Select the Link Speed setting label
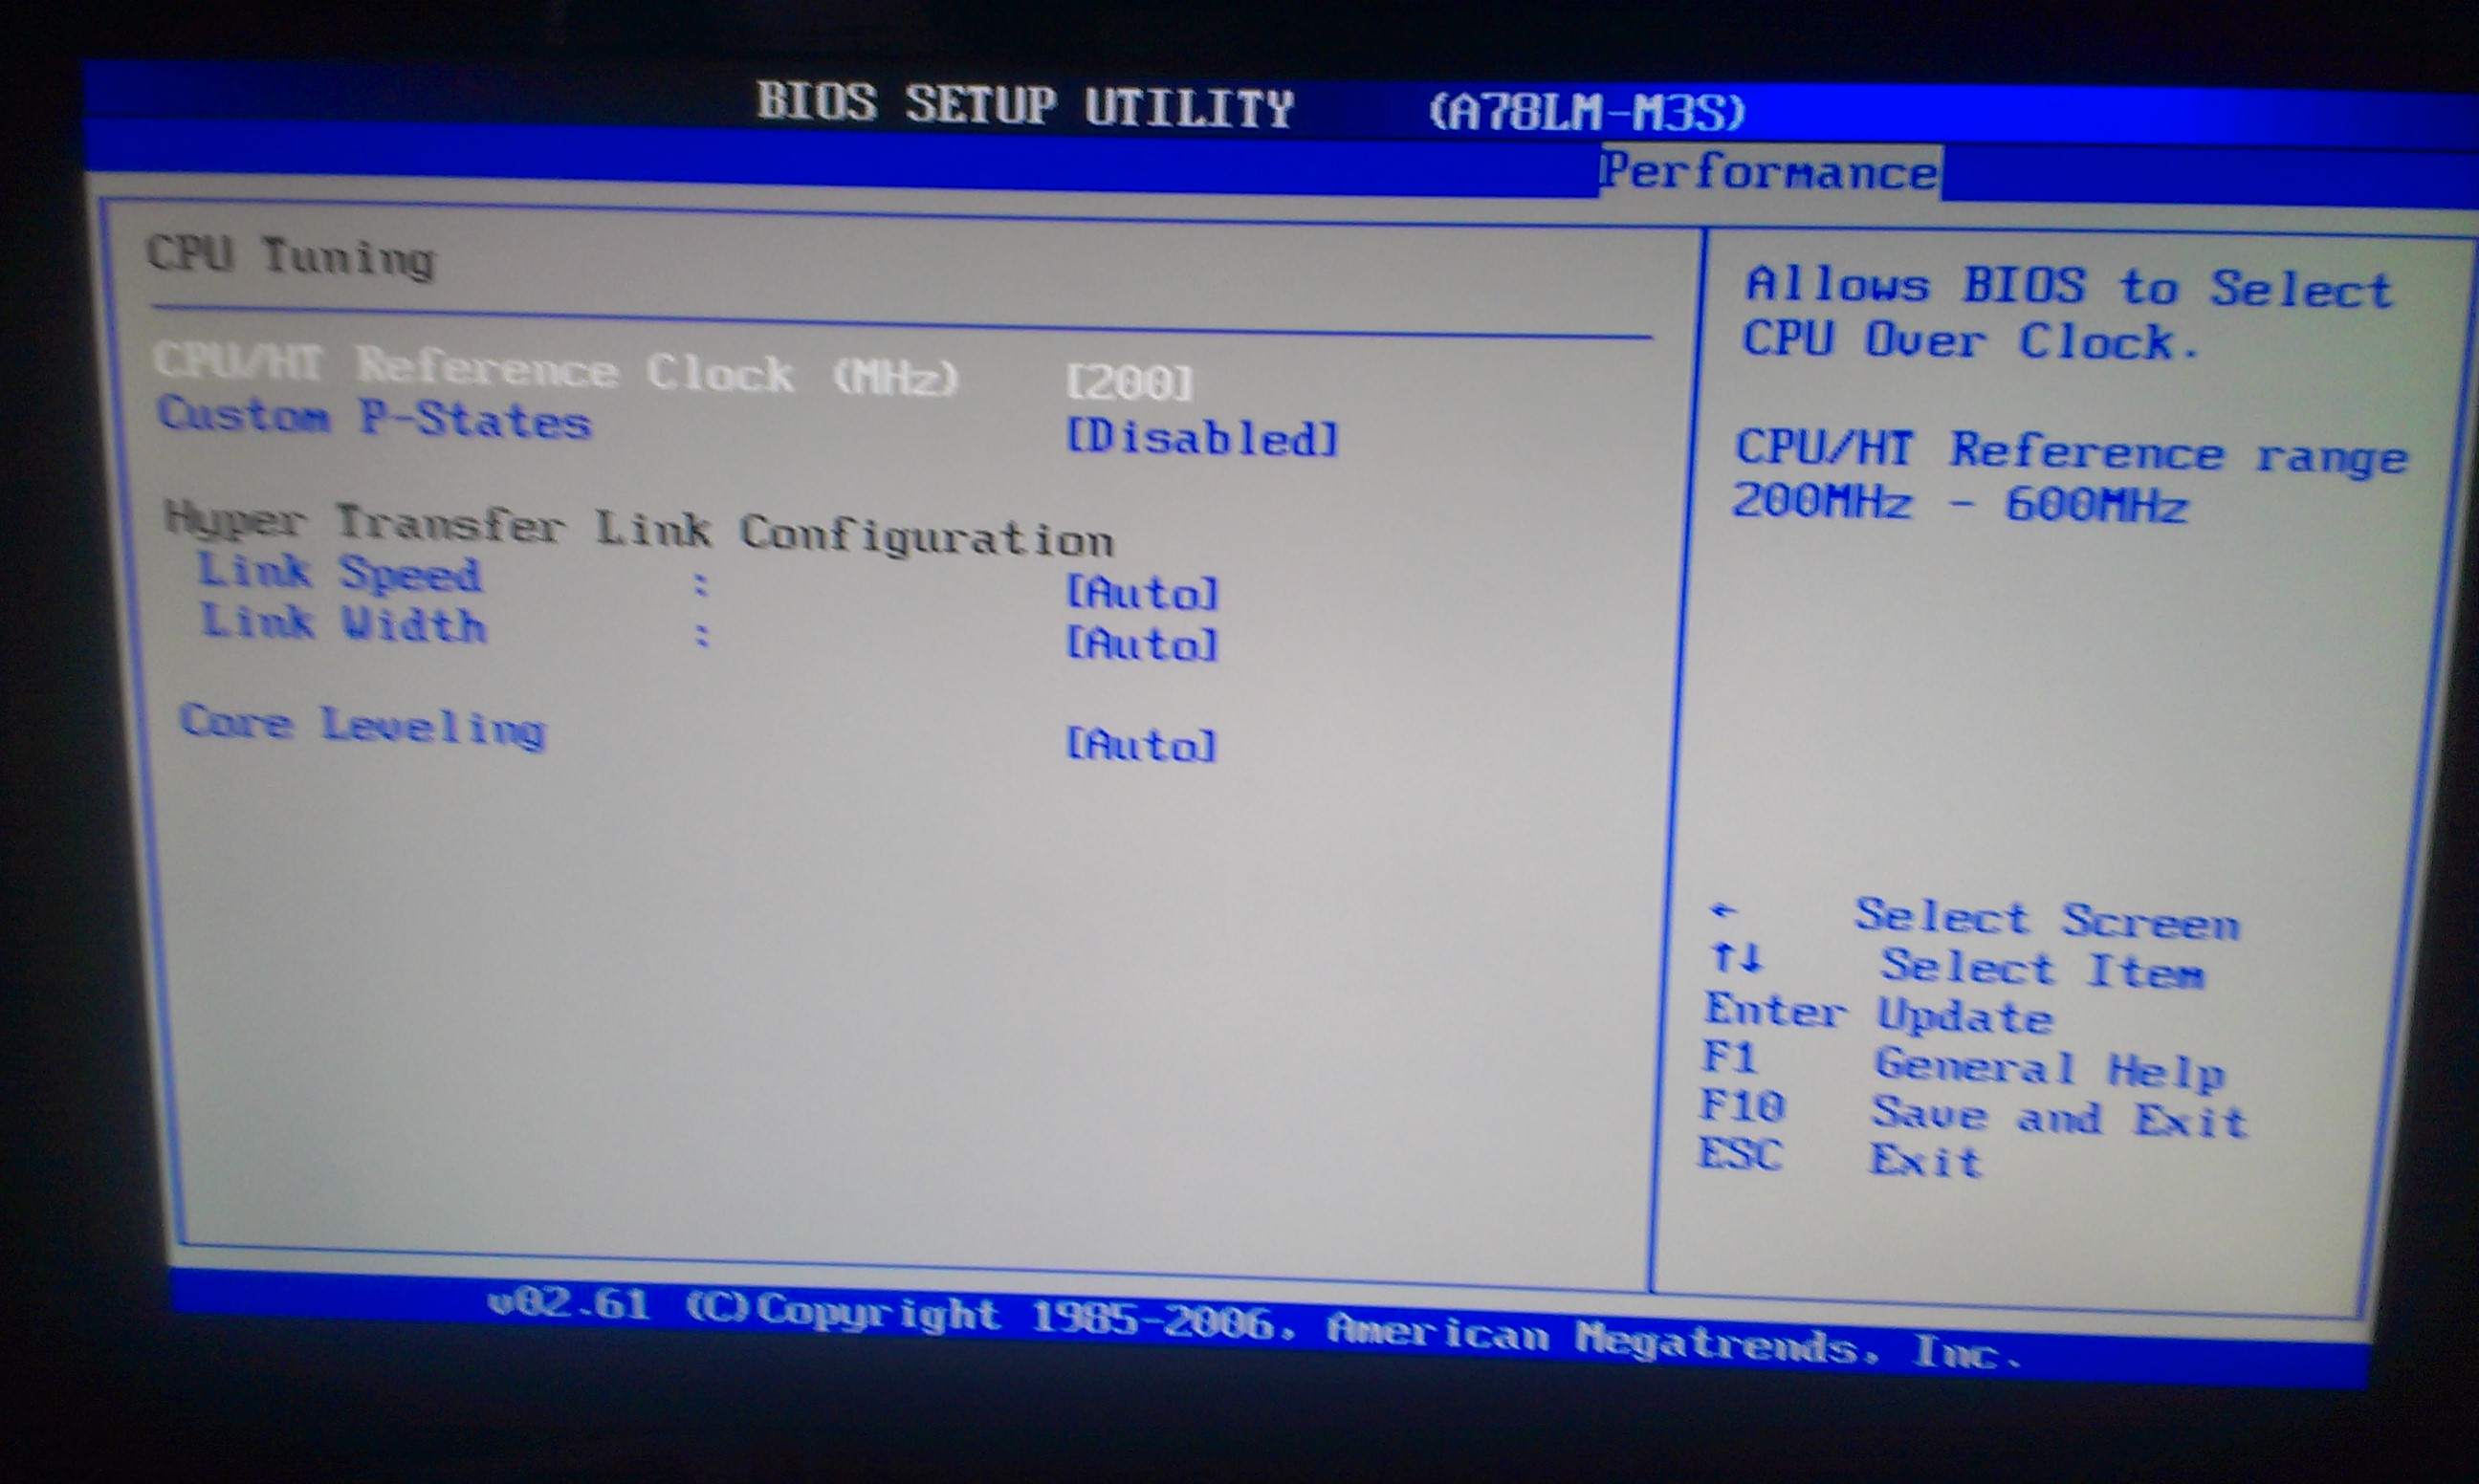 pyautogui.click(x=339, y=573)
